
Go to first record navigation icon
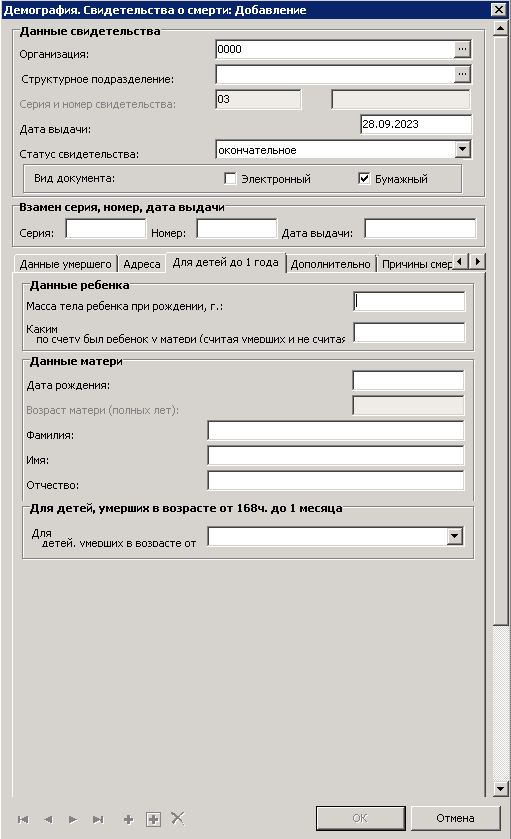point(23,819)
